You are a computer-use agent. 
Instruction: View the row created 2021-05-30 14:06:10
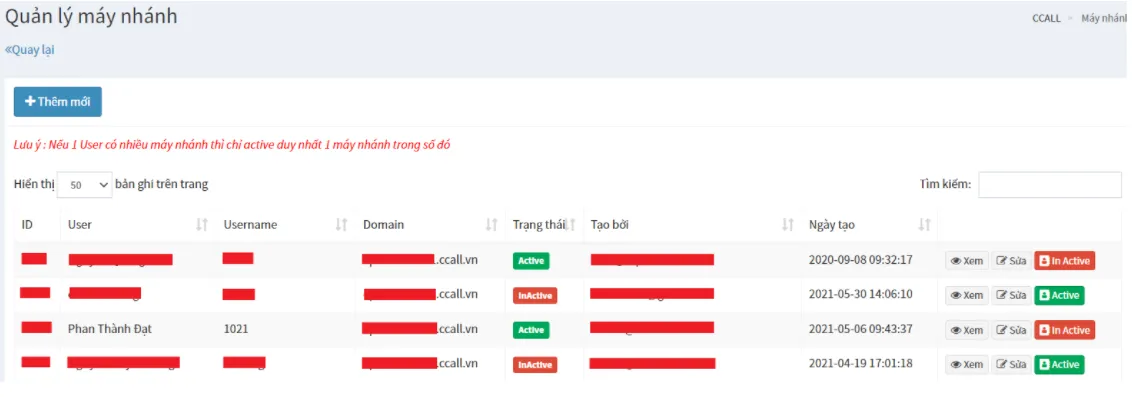click(x=967, y=295)
